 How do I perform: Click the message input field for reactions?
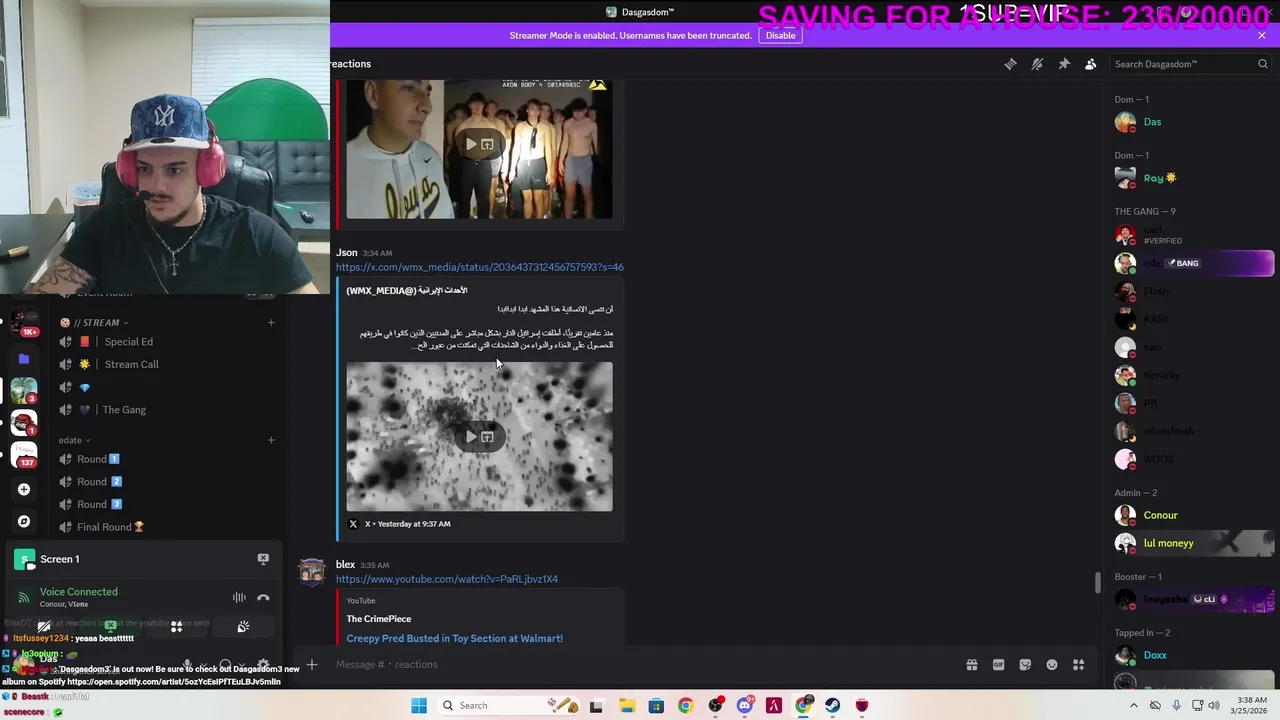tap(640, 664)
